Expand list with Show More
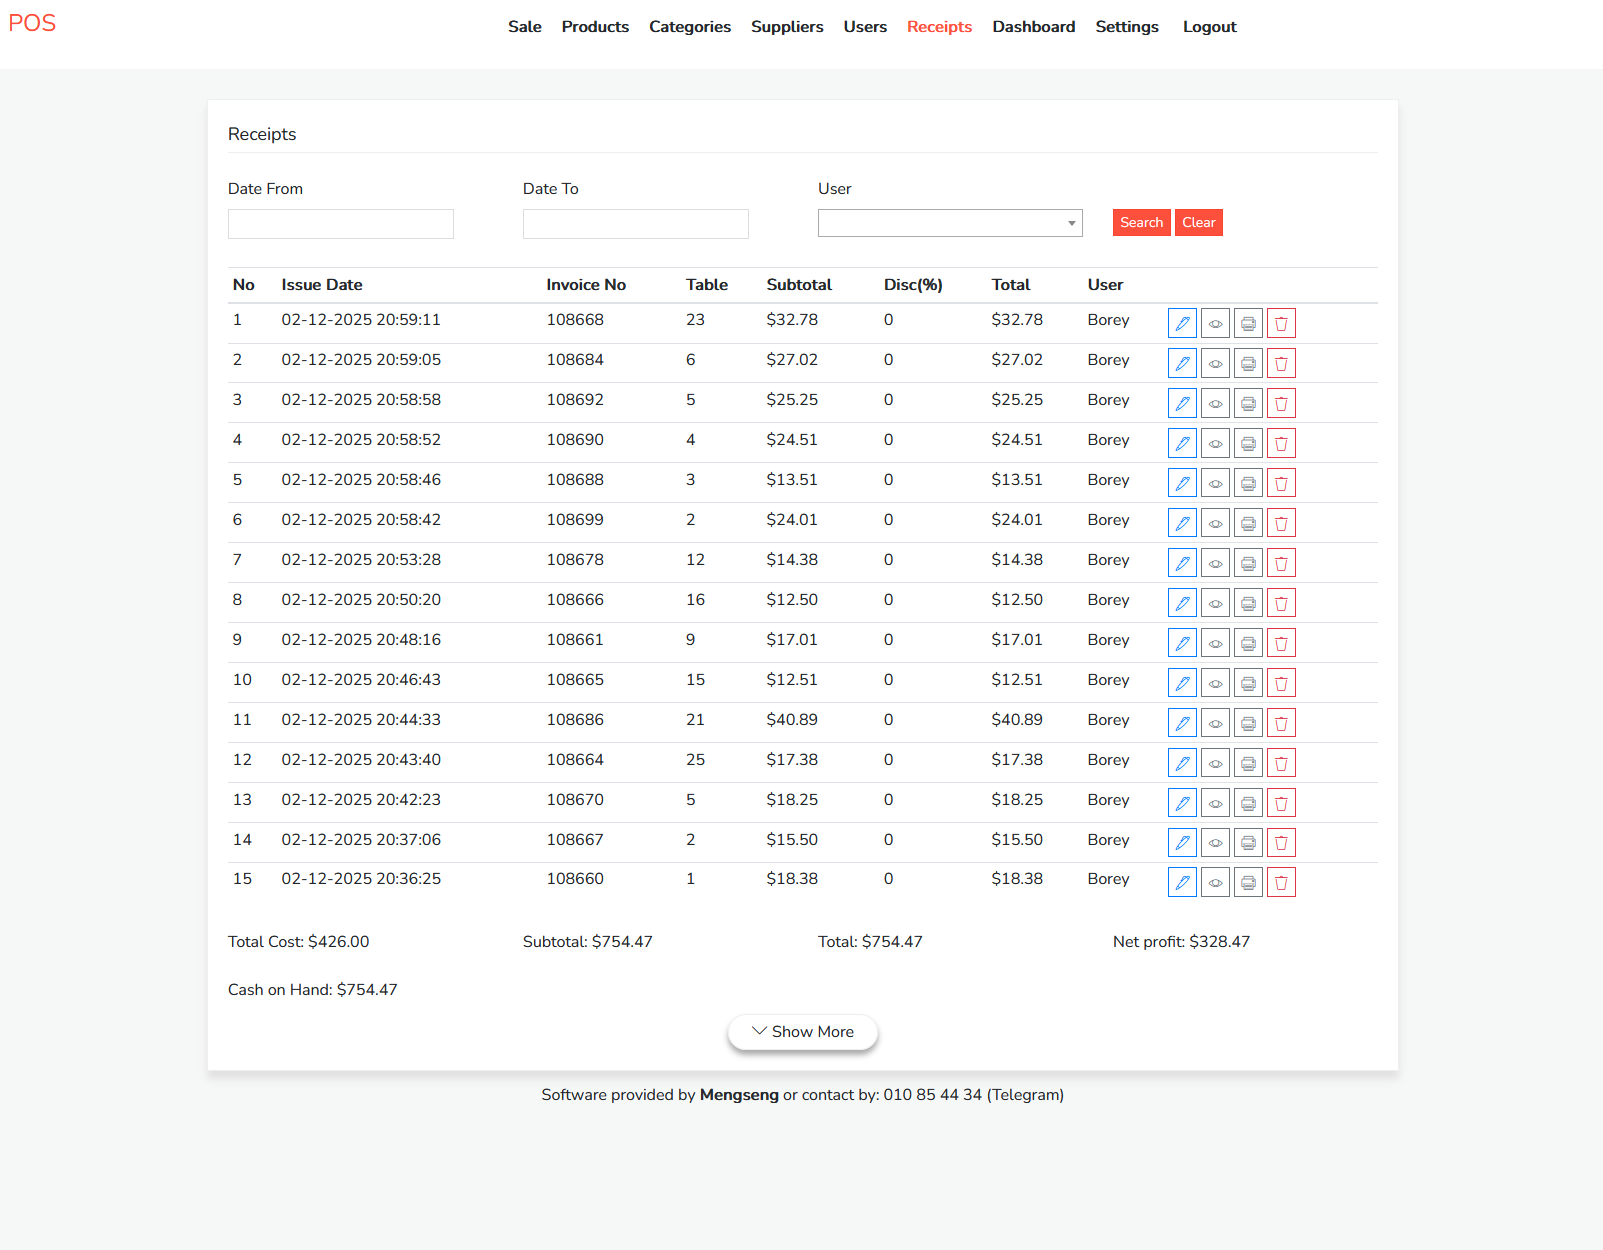Screen dimensions: 1603x1250 click(x=802, y=1032)
